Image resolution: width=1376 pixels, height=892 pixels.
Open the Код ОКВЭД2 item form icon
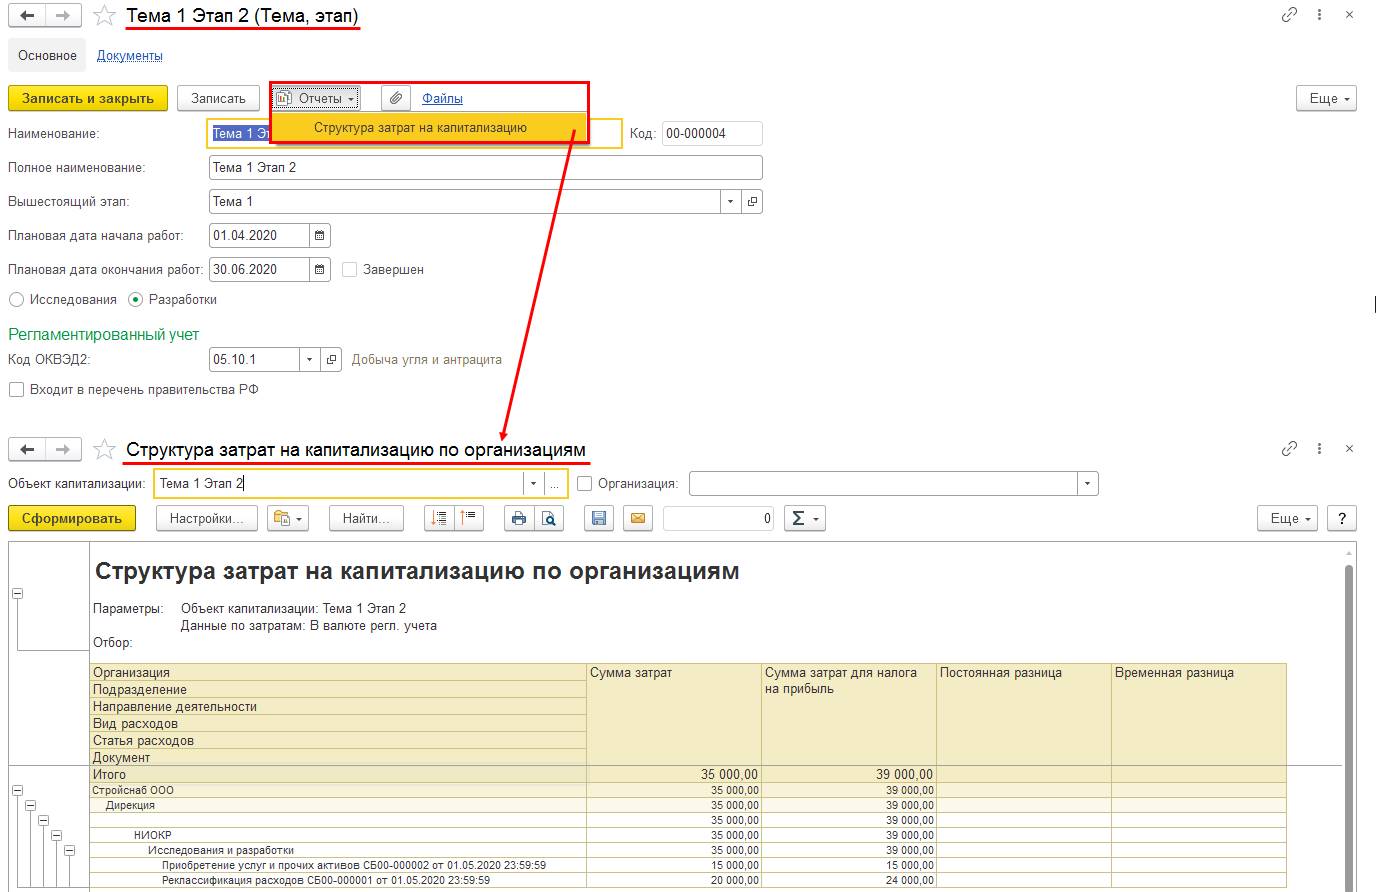(333, 360)
